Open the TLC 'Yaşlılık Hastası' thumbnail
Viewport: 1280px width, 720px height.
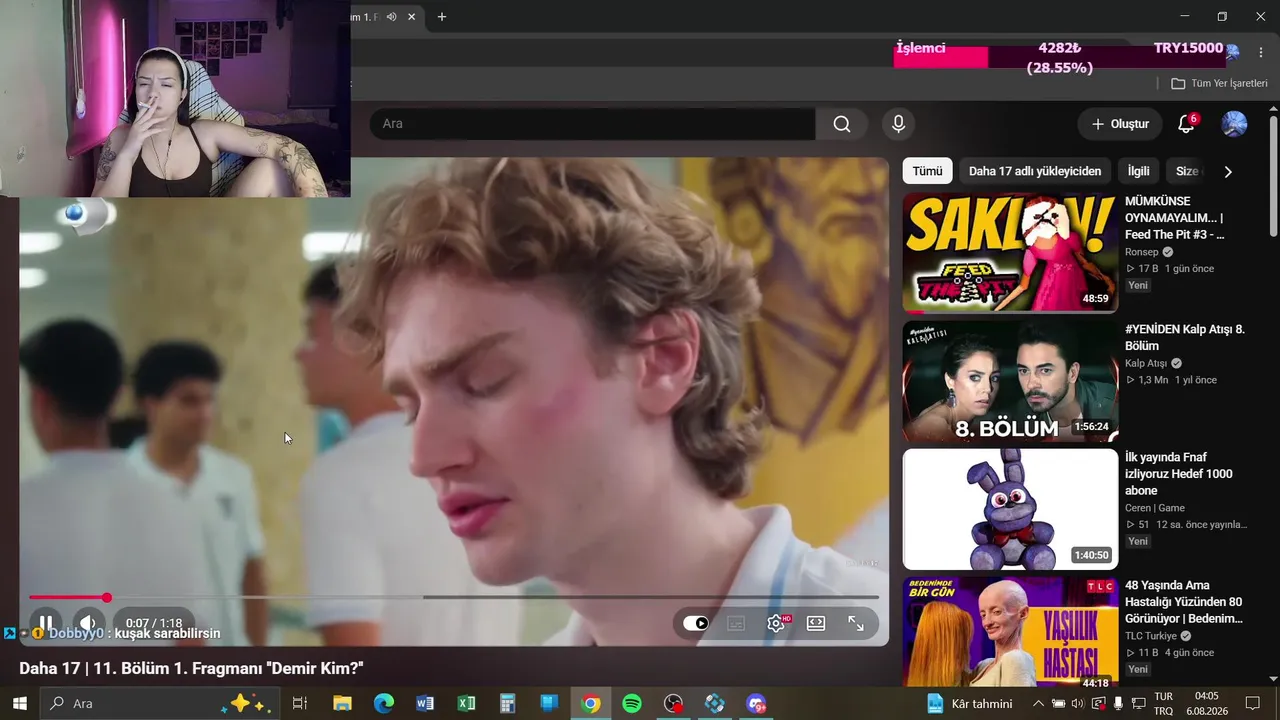[1010, 632]
